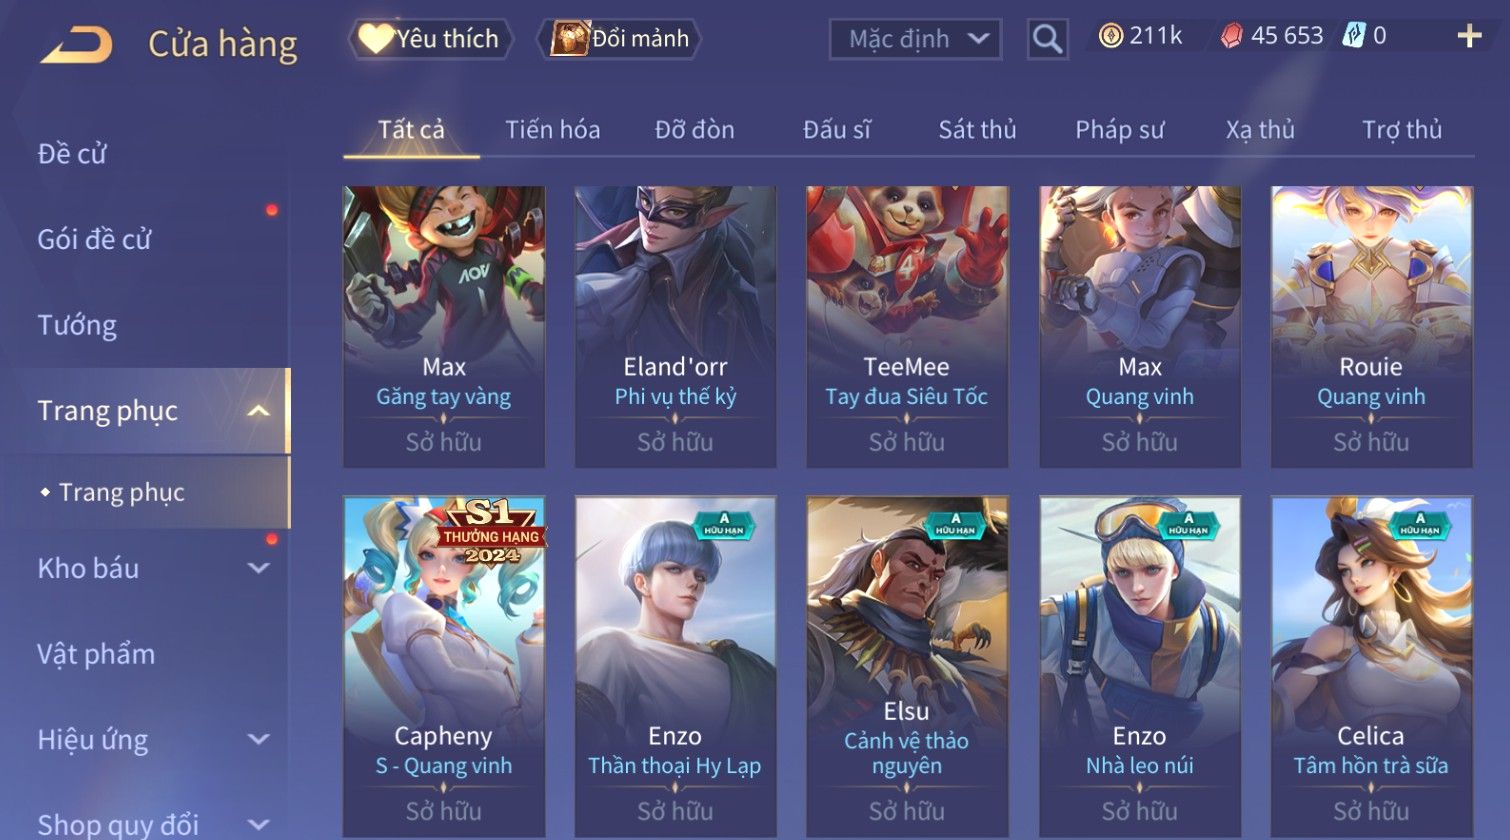Open the Eland'orr Phi vụ thế kỷ skin card
1510x840 pixels.
click(675, 327)
